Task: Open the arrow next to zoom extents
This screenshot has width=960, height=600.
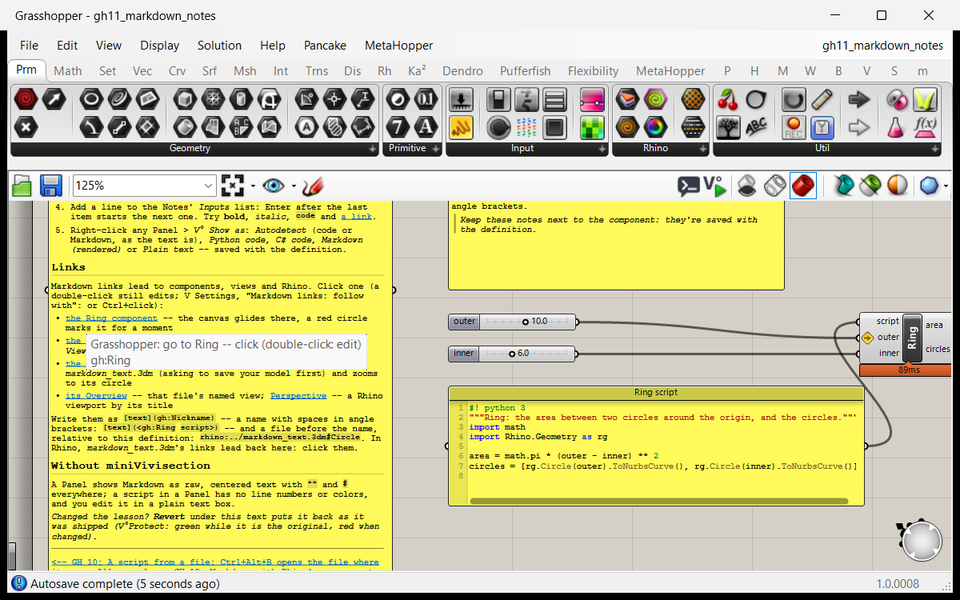Action: [x=253, y=186]
